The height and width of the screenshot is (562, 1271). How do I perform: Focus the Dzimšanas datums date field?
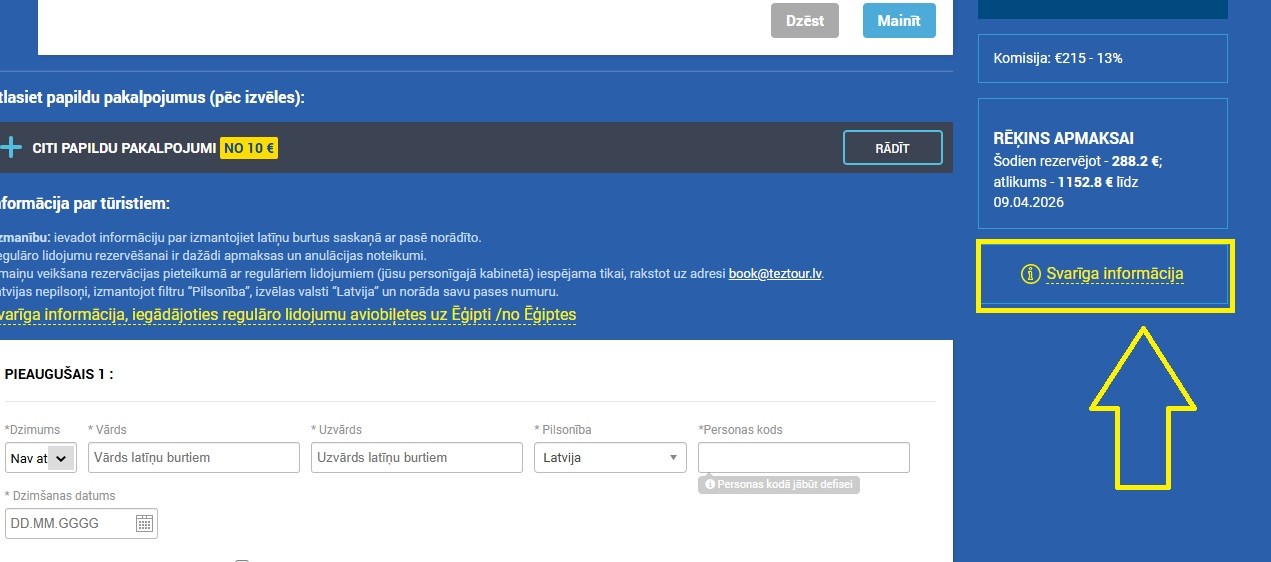coord(81,523)
